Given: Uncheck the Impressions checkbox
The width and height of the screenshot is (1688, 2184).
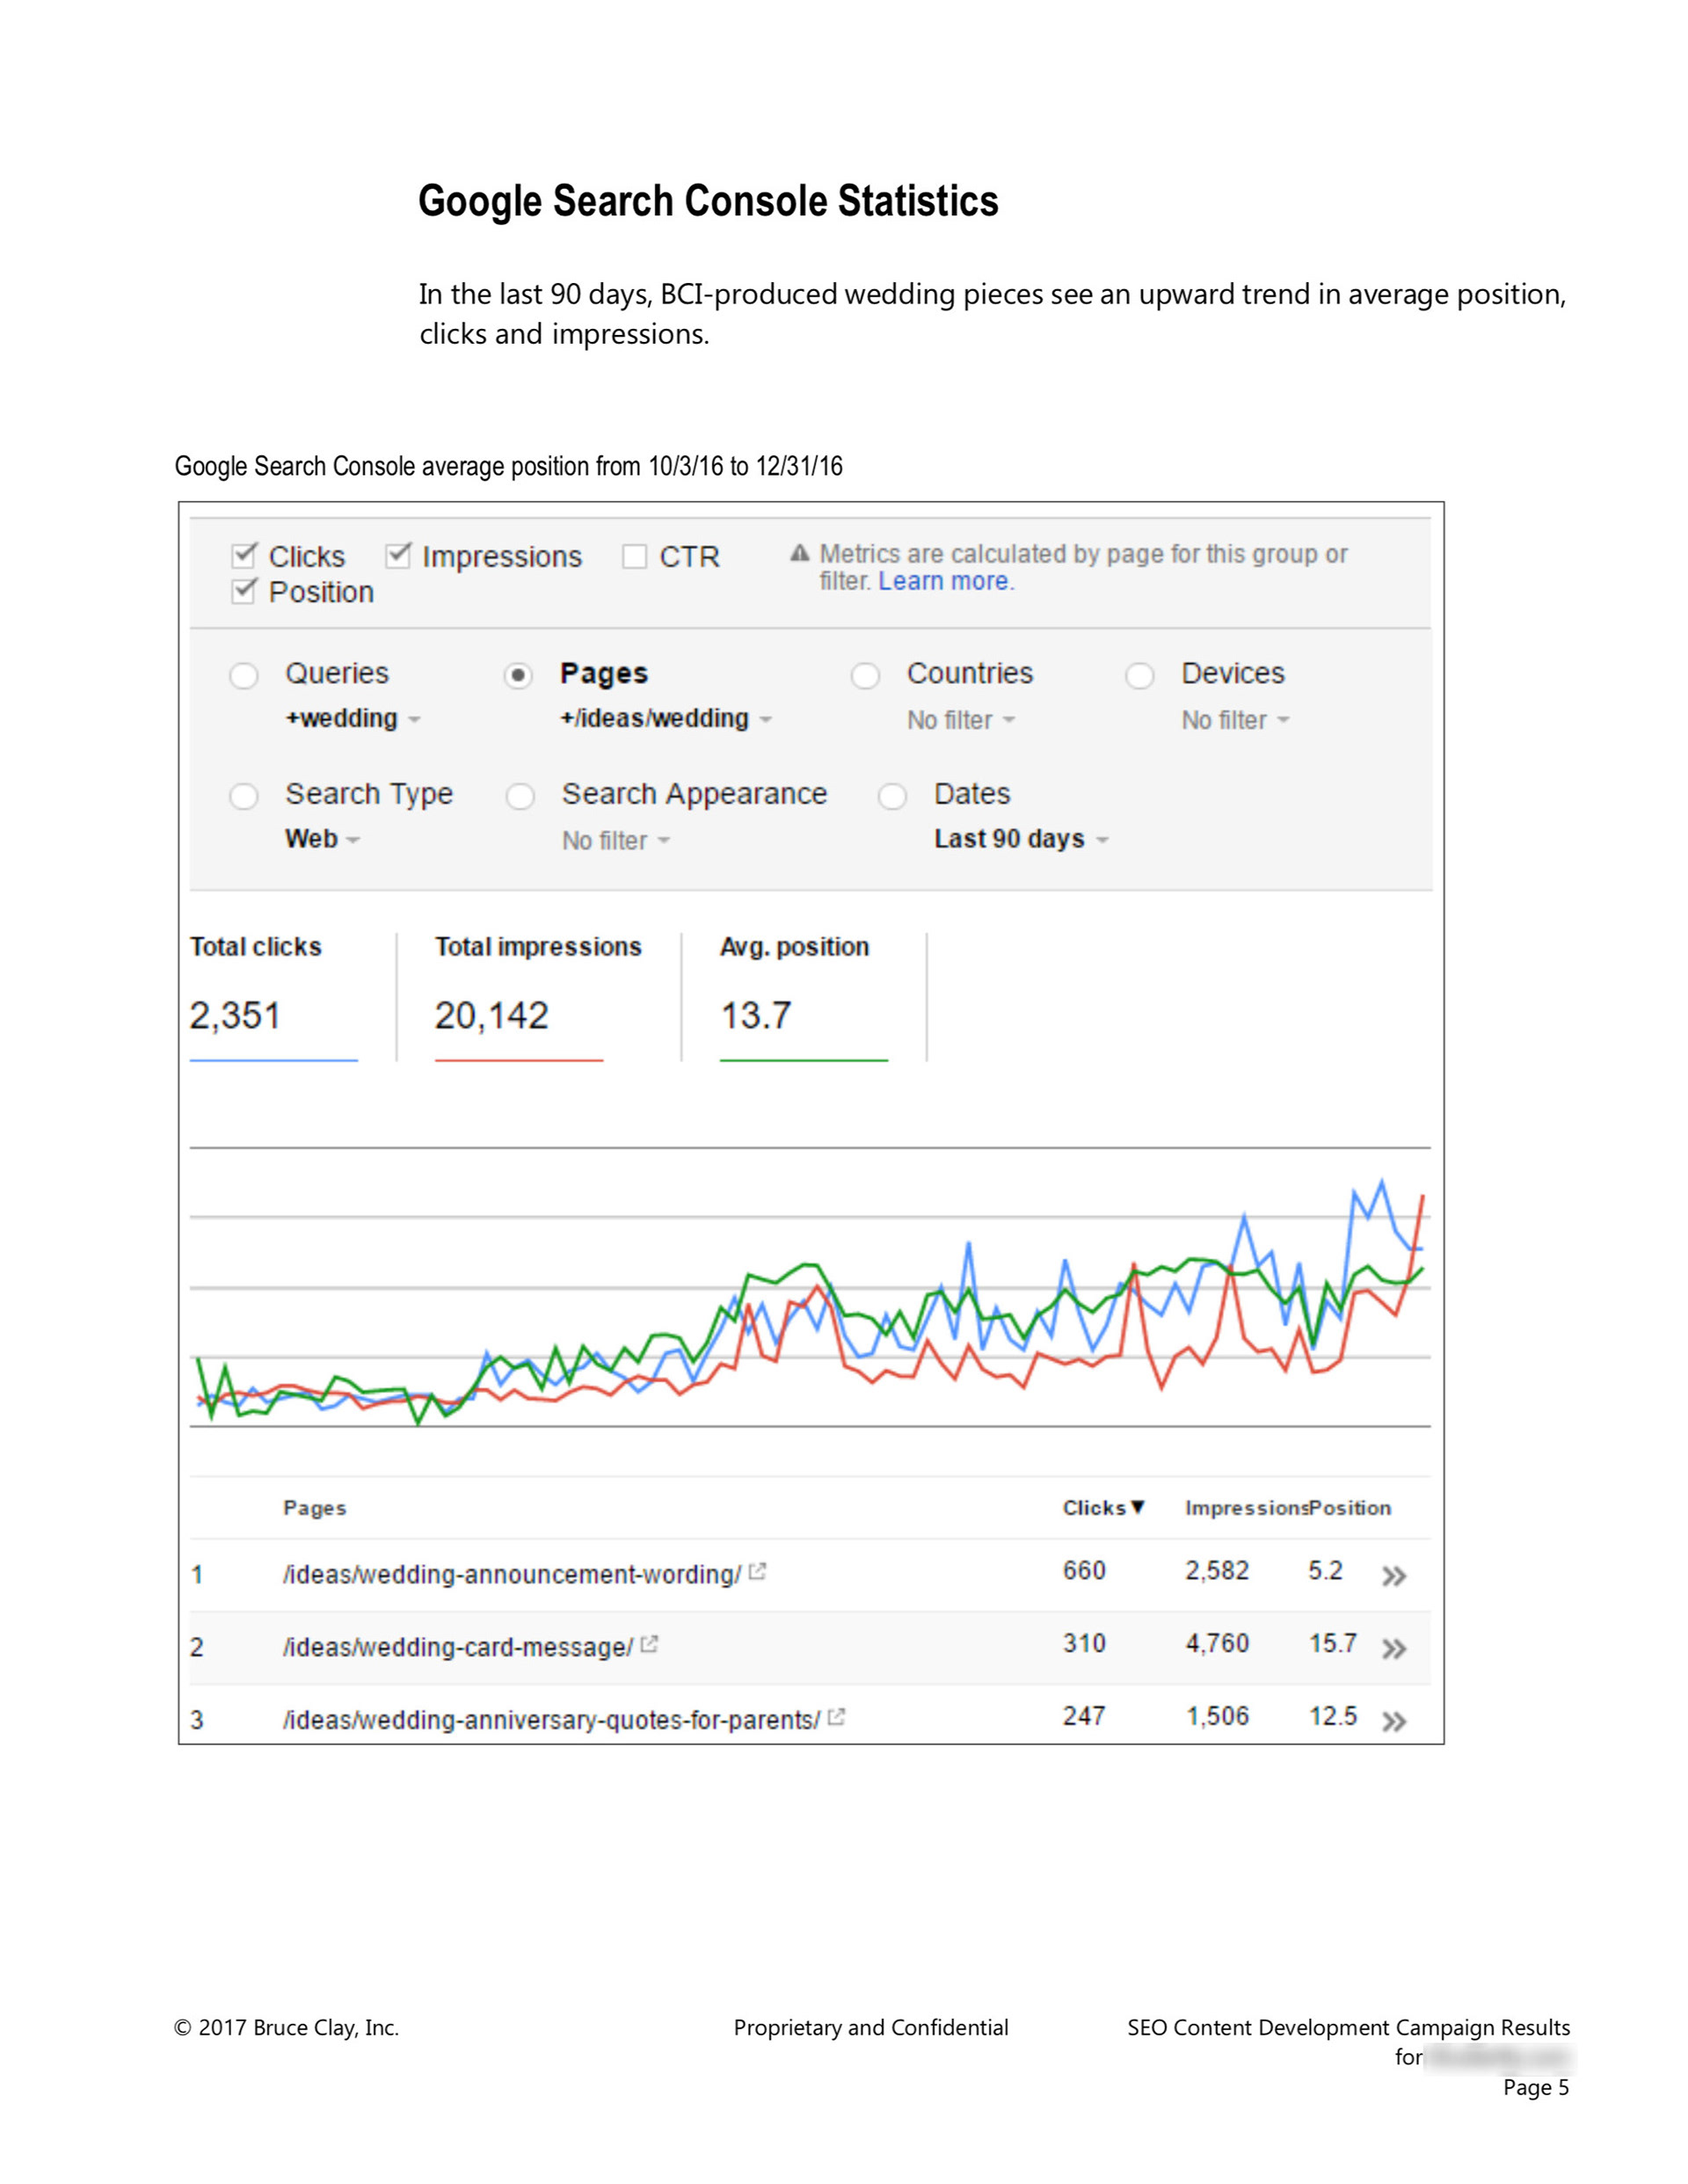Looking at the screenshot, I should coord(397,555).
